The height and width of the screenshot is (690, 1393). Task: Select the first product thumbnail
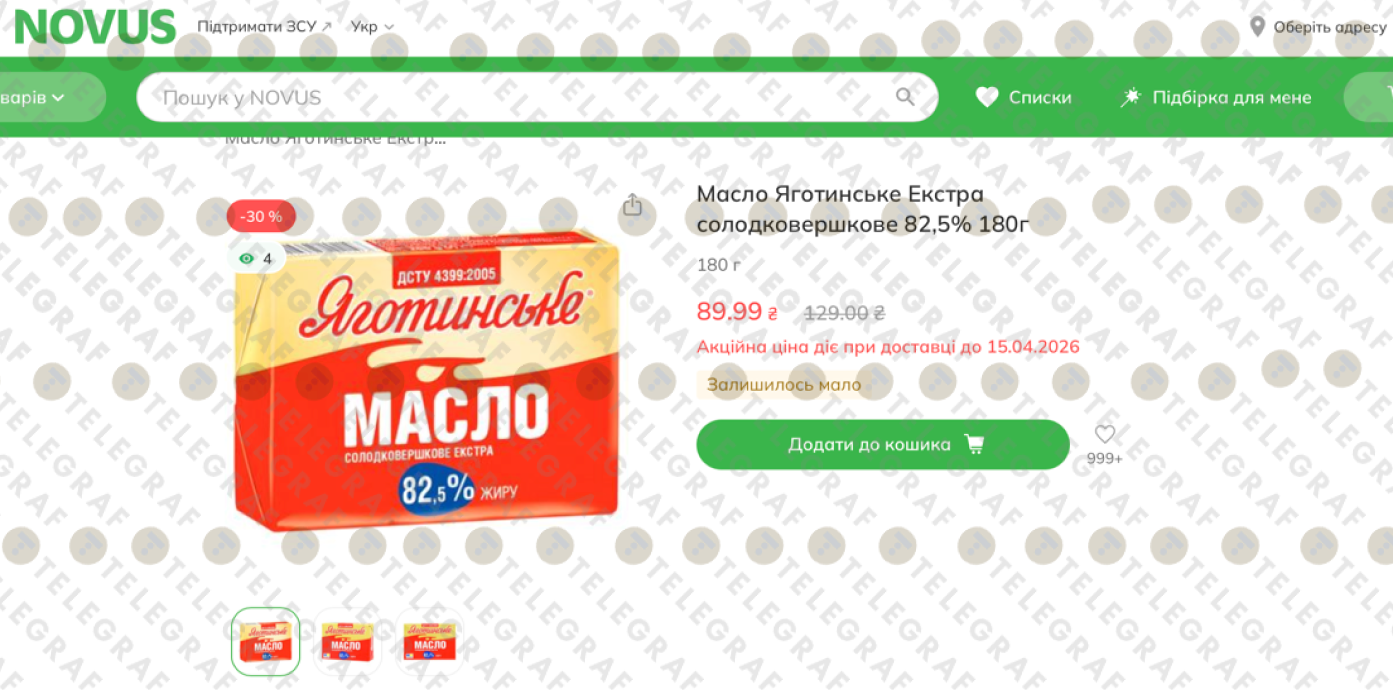click(x=266, y=641)
